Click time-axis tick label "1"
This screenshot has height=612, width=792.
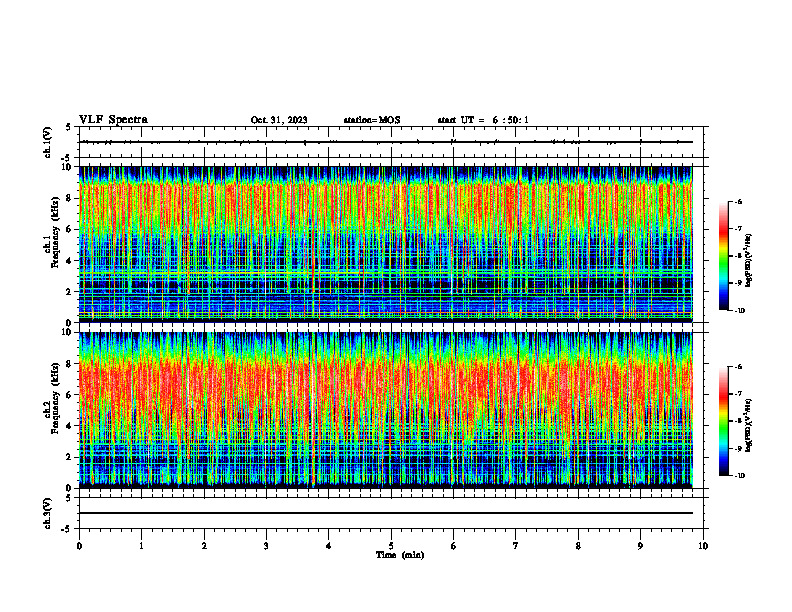click(x=141, y=546)
